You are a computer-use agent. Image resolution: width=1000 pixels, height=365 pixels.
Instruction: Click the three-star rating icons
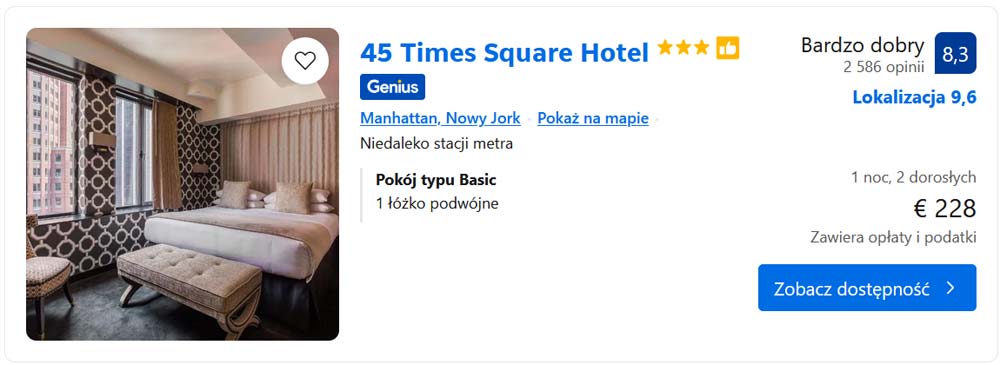point(683,48)
